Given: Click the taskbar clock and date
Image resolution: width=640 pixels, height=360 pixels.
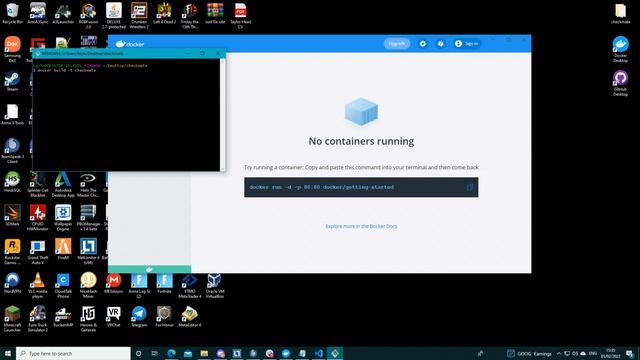Looking at the screenshot, I should pos(611,353).
